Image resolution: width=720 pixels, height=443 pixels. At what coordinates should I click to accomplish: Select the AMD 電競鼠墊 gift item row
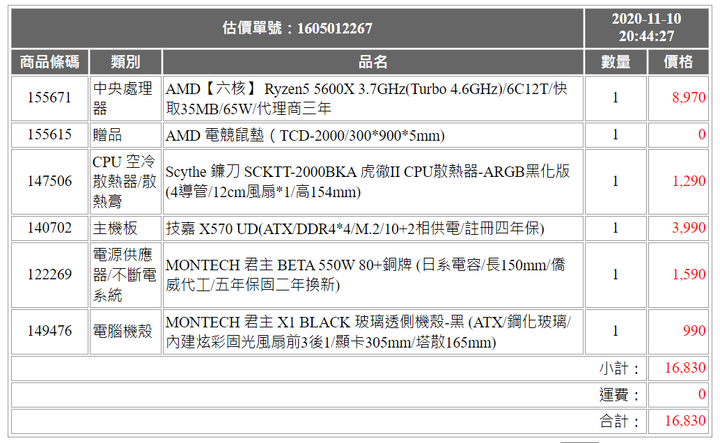click(305, 135)
